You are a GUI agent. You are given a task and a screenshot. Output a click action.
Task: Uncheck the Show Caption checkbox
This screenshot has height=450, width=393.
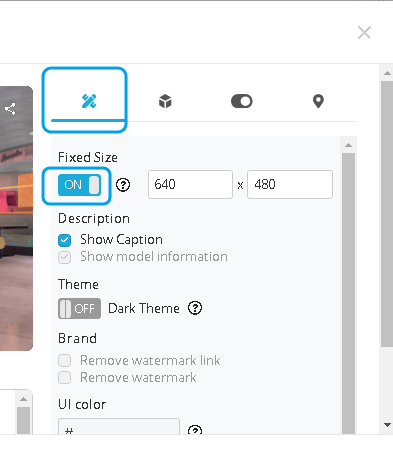click(64, 240)
